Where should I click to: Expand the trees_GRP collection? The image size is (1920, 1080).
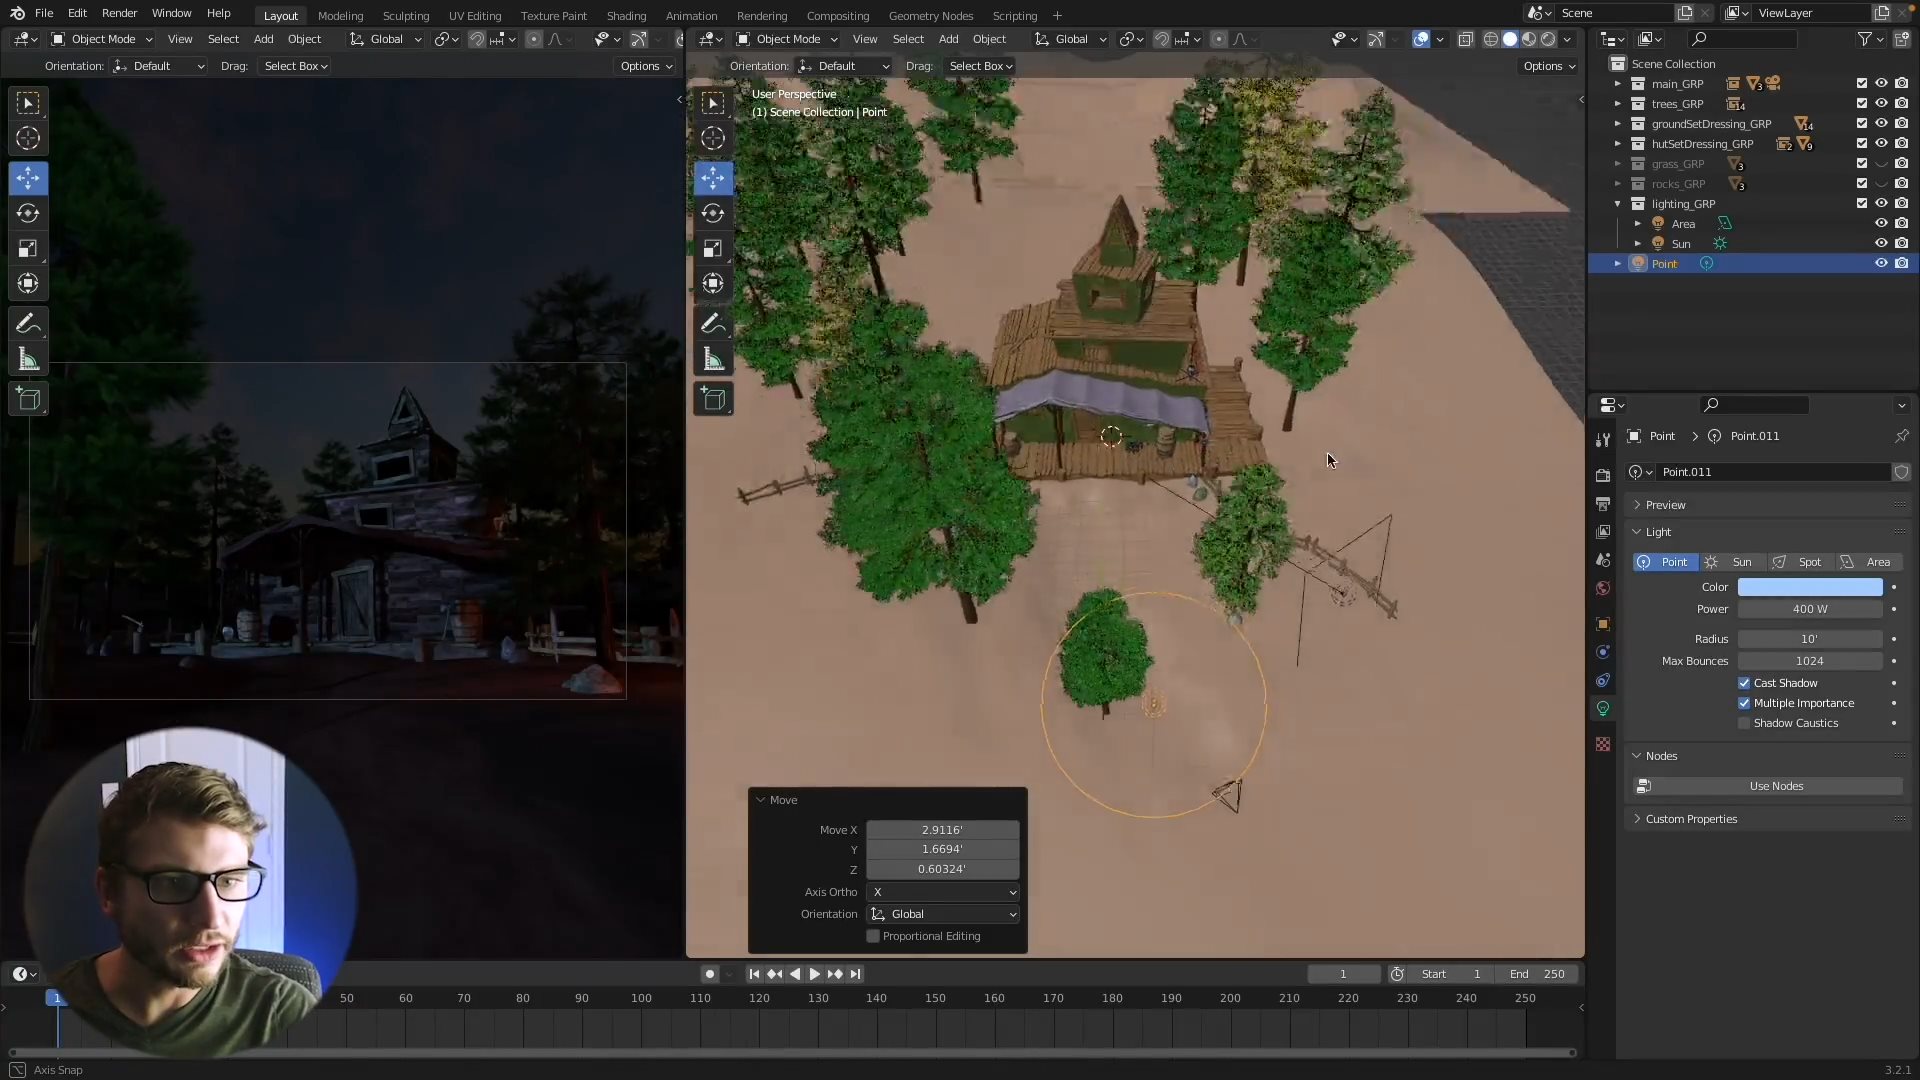[x=1617, y=104]
